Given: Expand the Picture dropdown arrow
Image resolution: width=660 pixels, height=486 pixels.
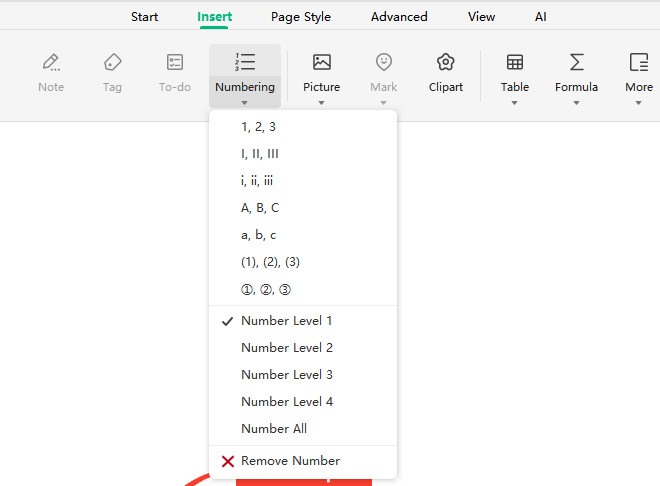Looking at the screenshot, I should point(321,102).
